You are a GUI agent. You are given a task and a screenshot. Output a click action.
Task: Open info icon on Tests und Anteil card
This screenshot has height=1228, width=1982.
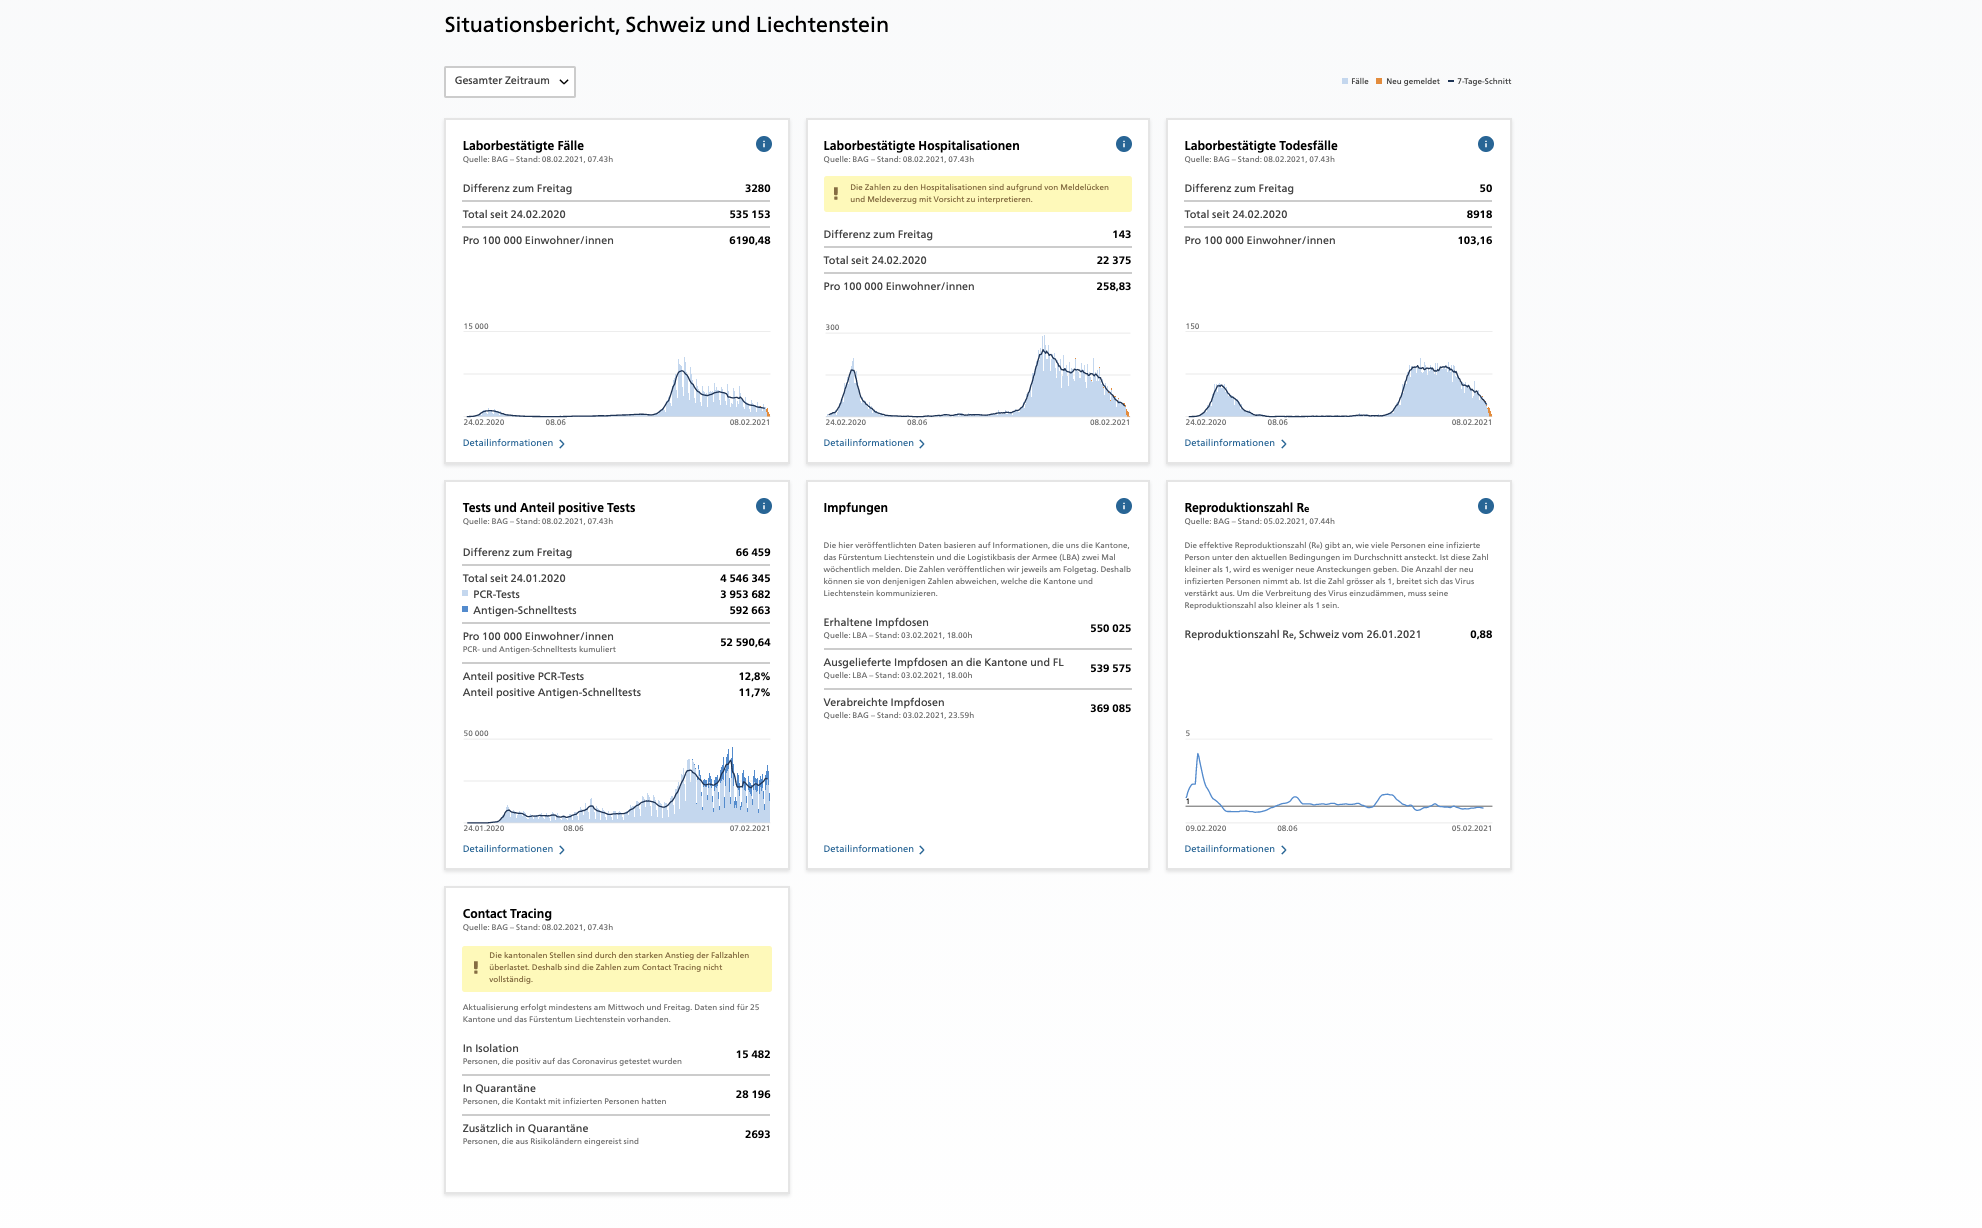[764, 506]
